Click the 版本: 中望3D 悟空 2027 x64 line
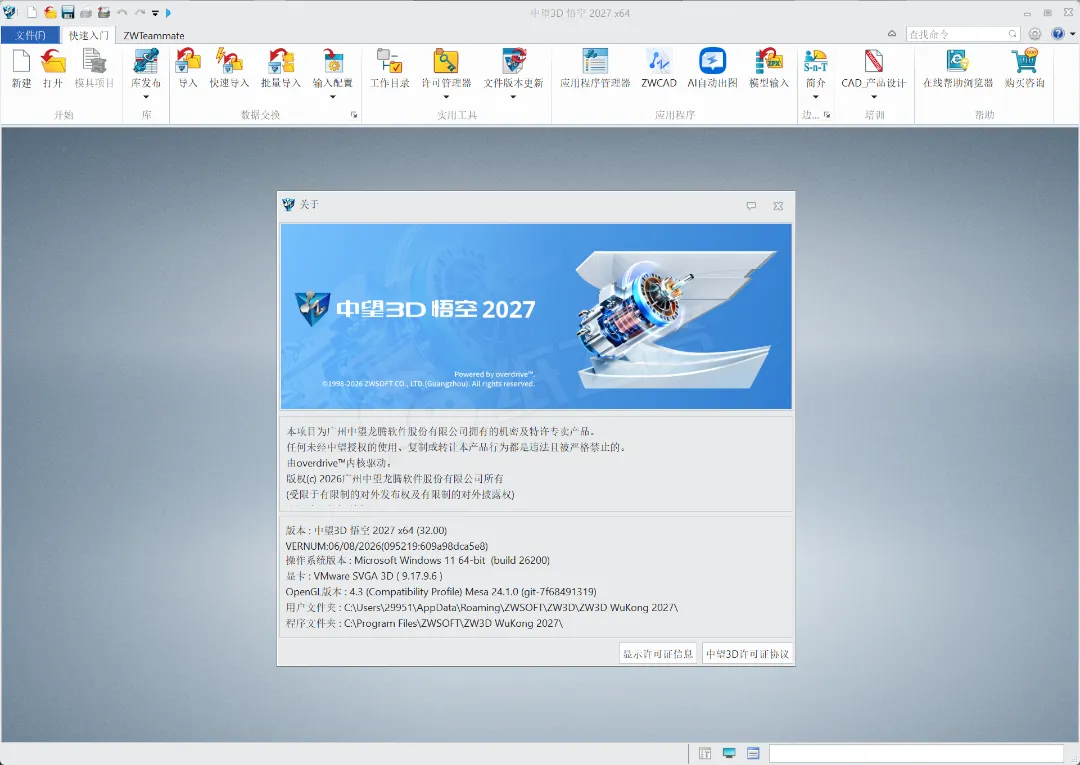Image resolution: width=1080 pixels, height=765 pixels. (366, 530)
